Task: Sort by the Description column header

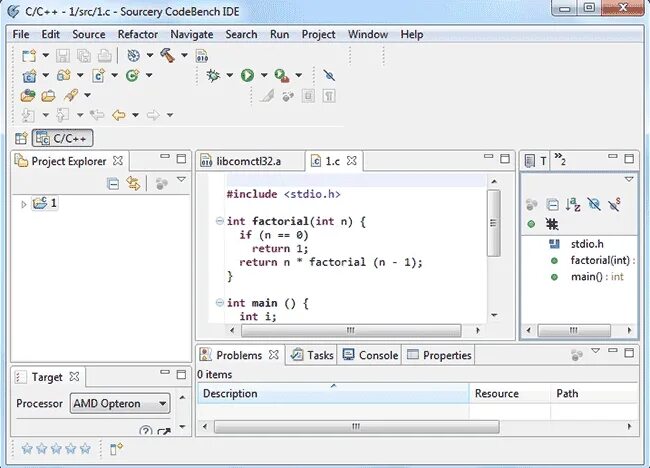Action: coord(333,393)
